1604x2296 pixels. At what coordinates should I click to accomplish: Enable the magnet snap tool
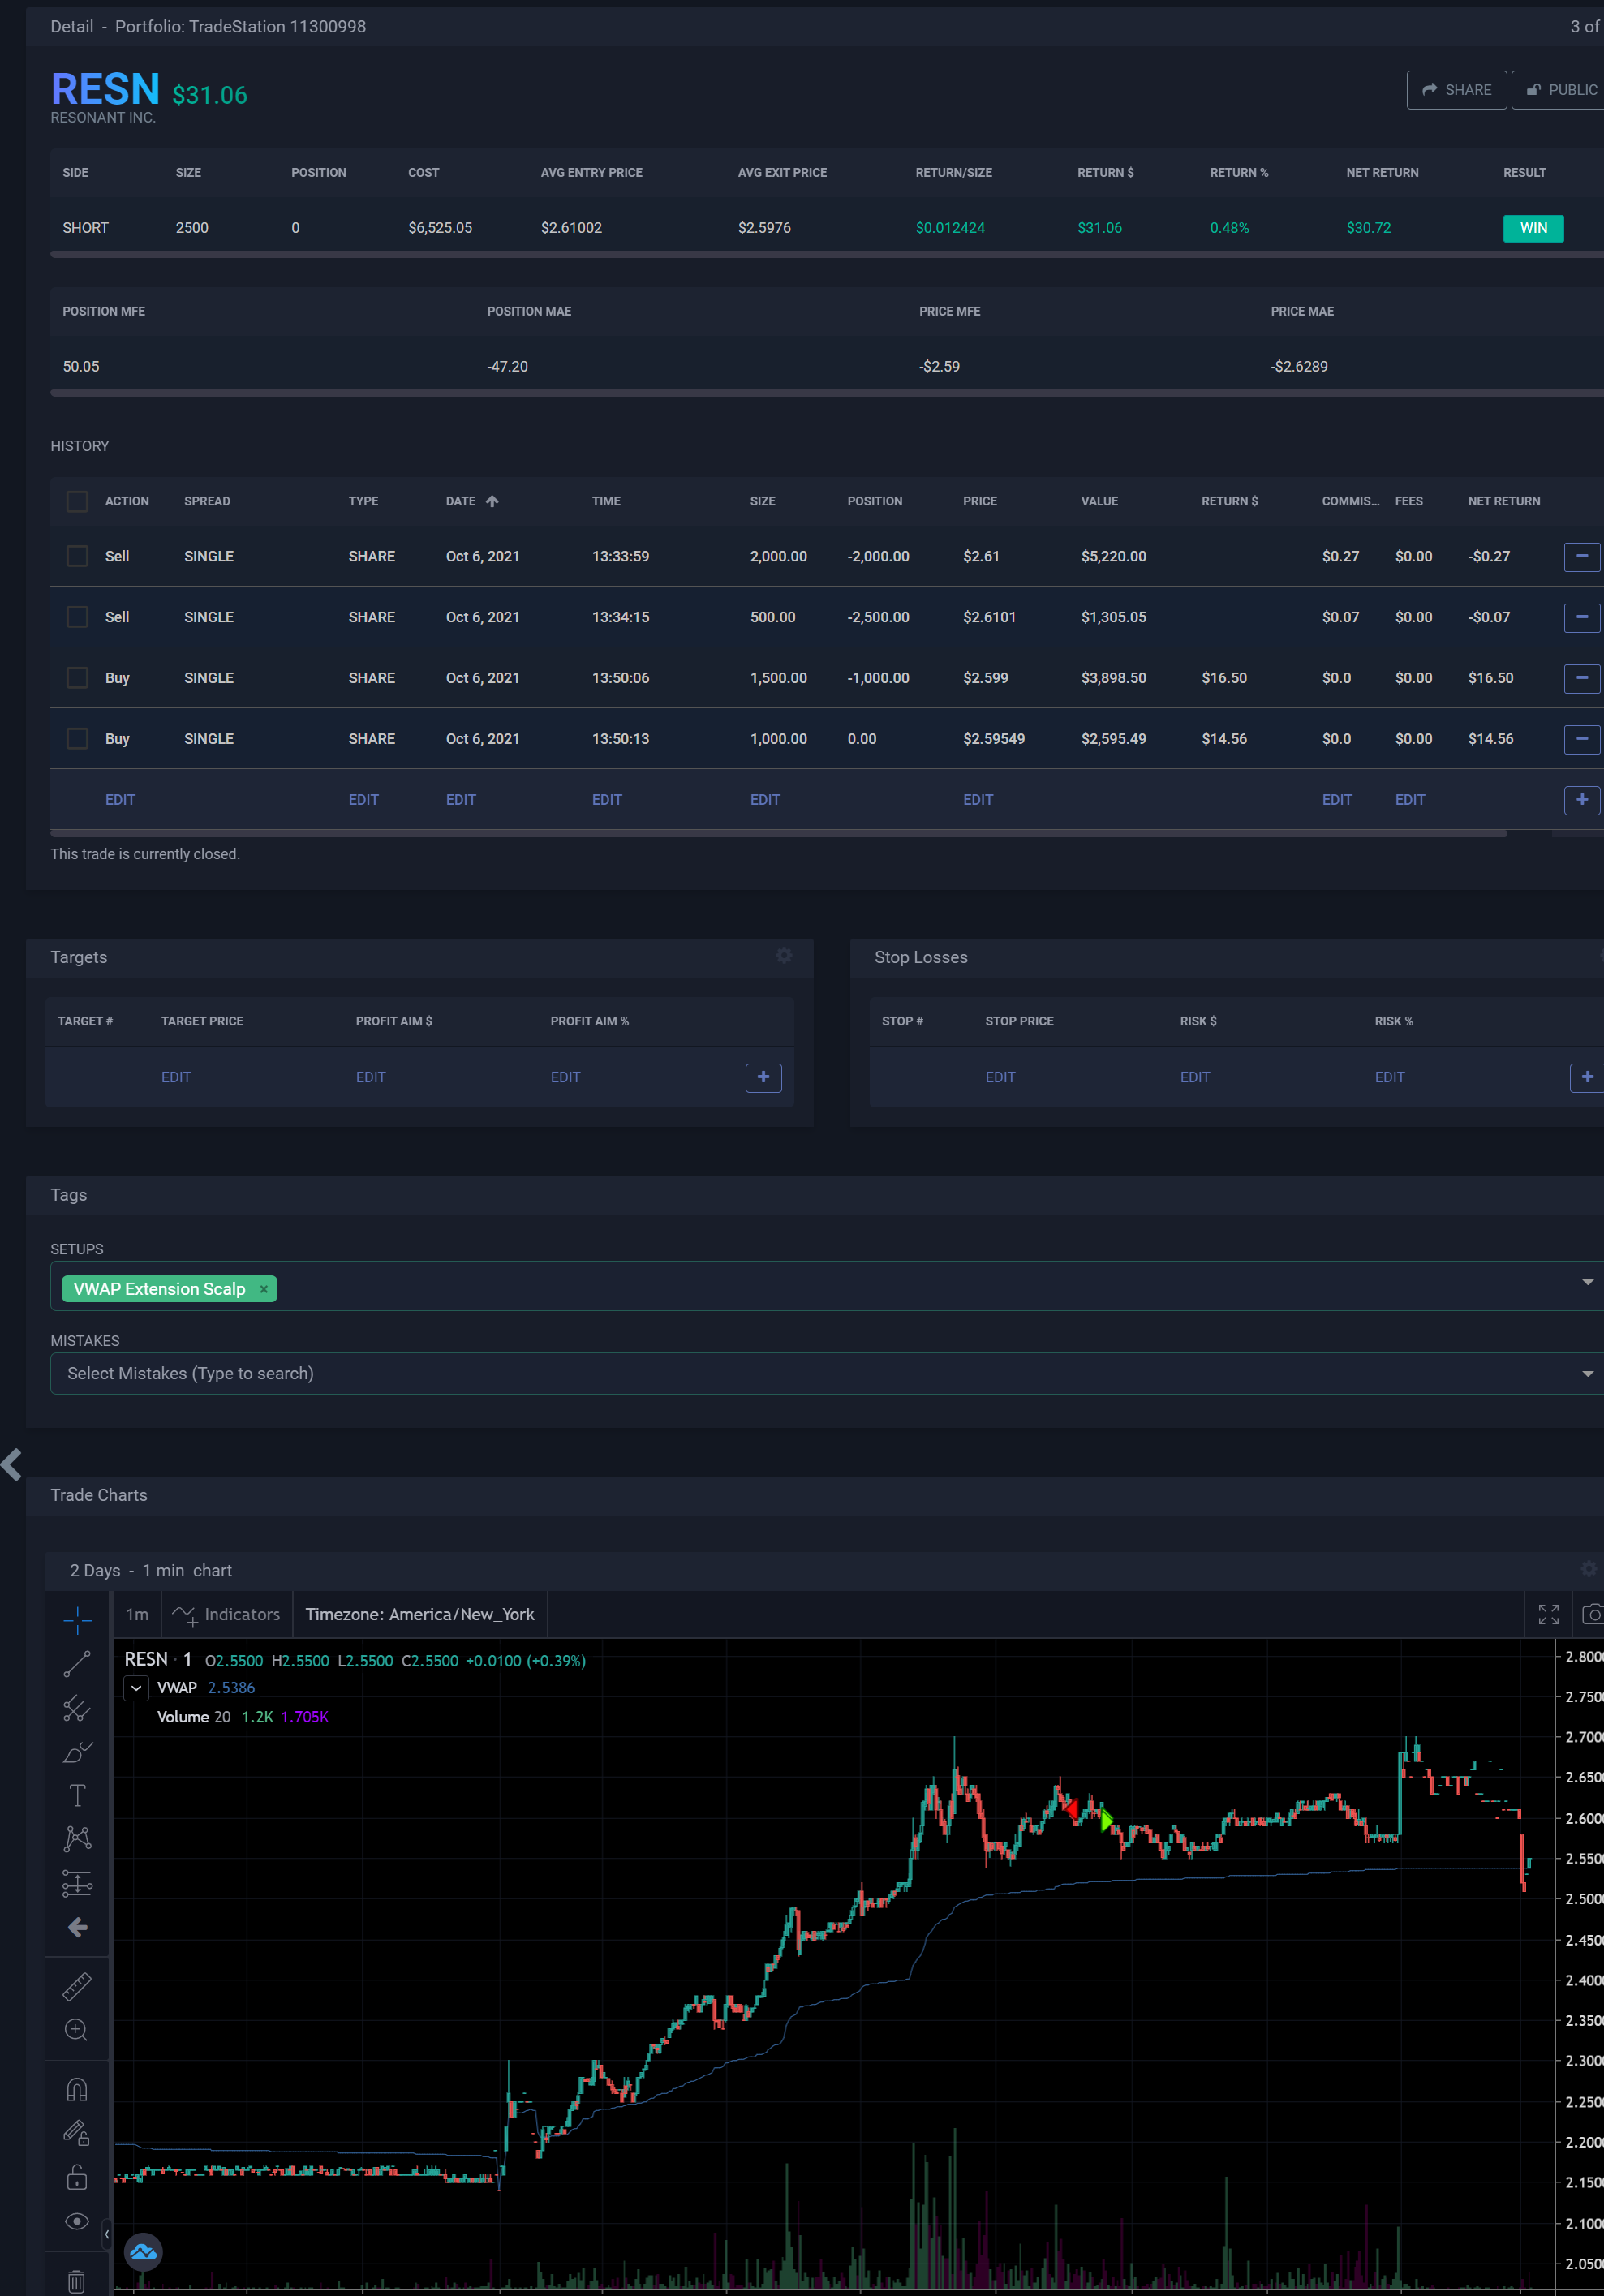77,2090
